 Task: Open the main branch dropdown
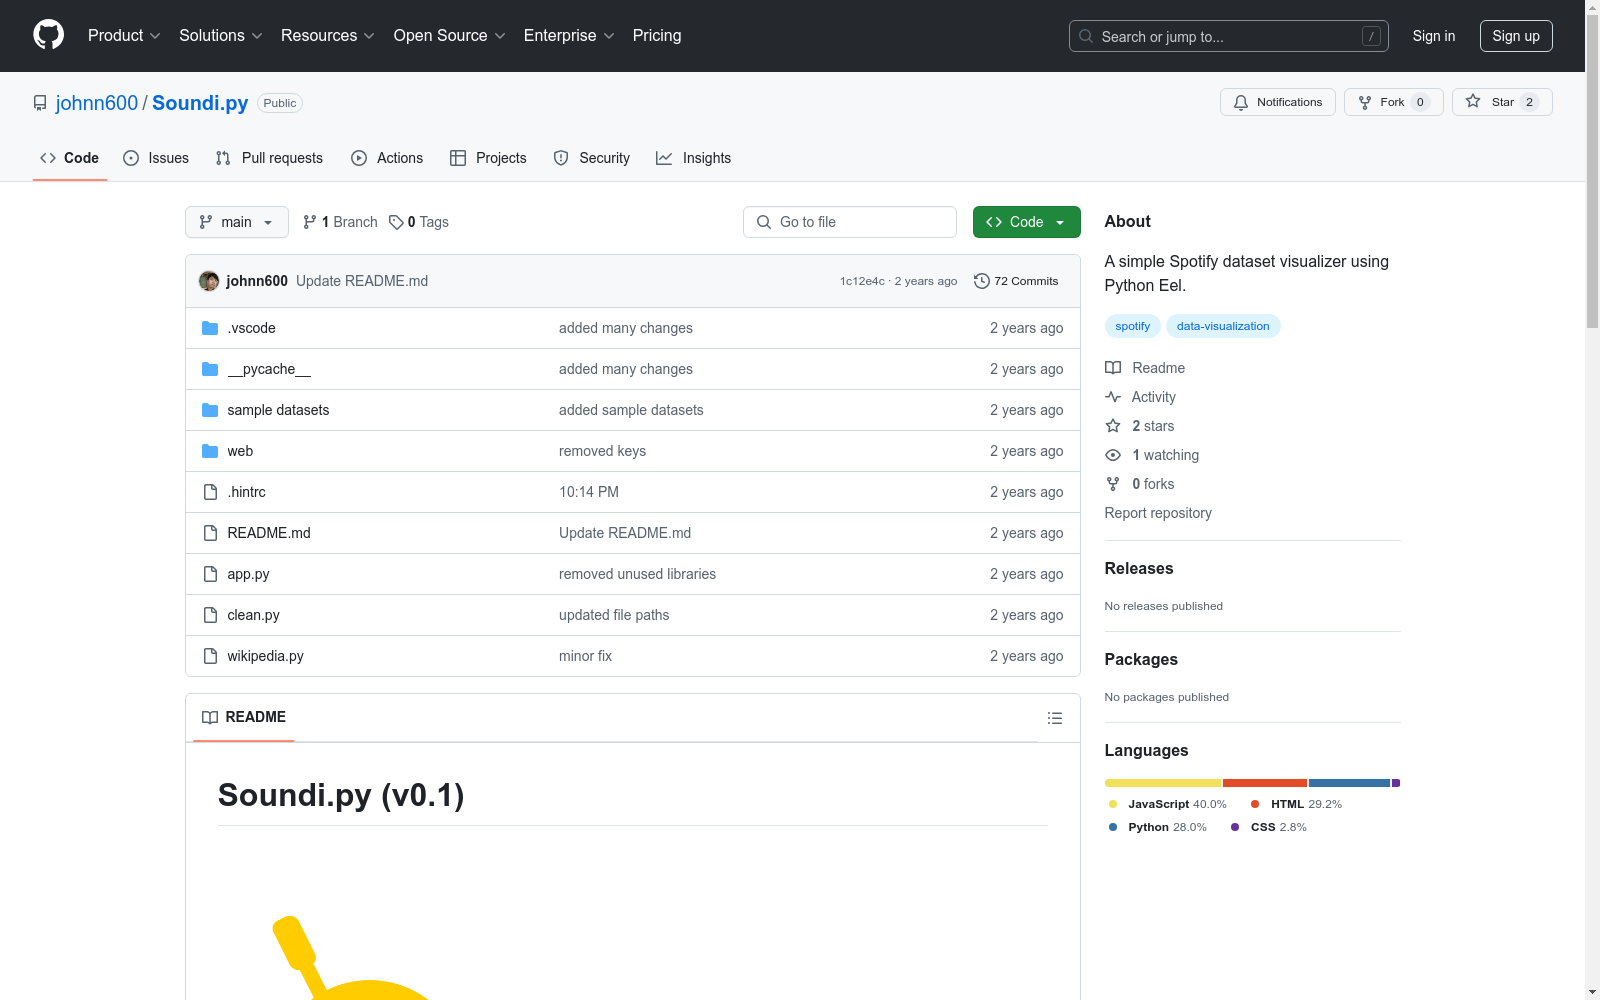237,222
